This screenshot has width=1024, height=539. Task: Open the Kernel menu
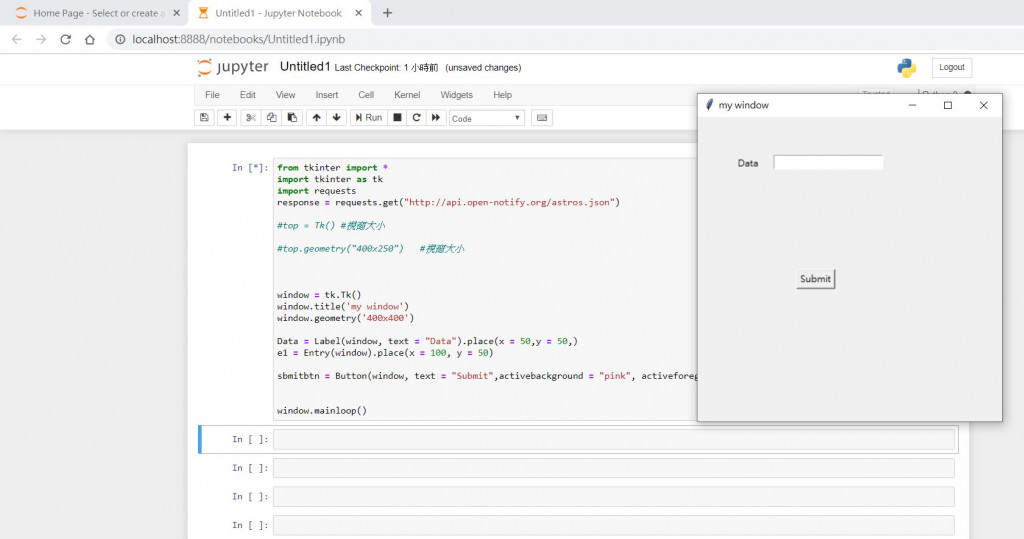(x=407, y=95)
